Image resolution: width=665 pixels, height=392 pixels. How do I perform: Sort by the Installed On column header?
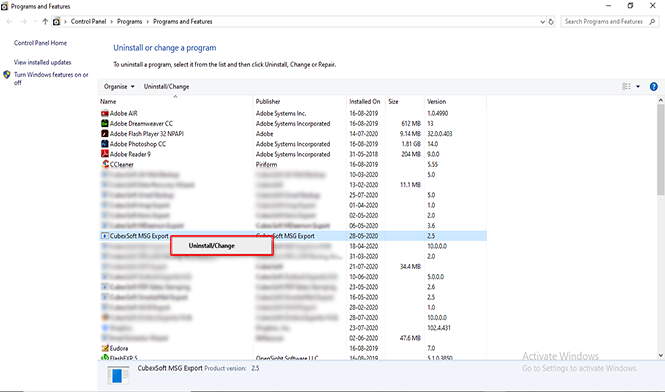point(366,101)
